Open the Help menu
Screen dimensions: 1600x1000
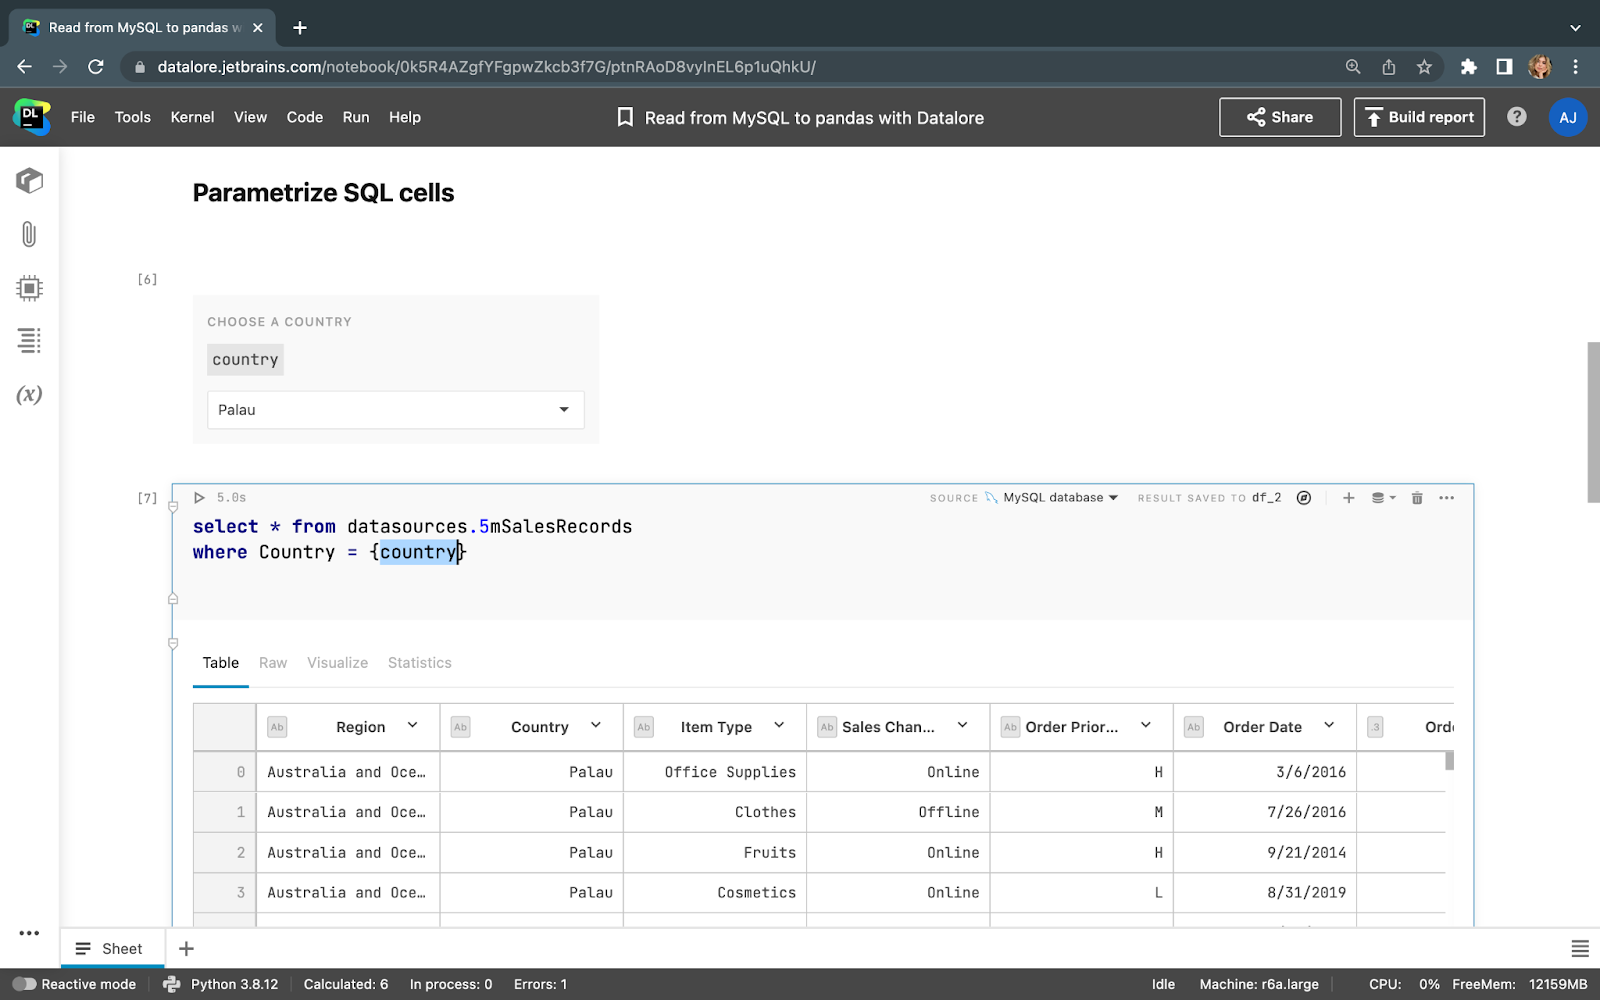pyautogui.click(x=405, y=117)
